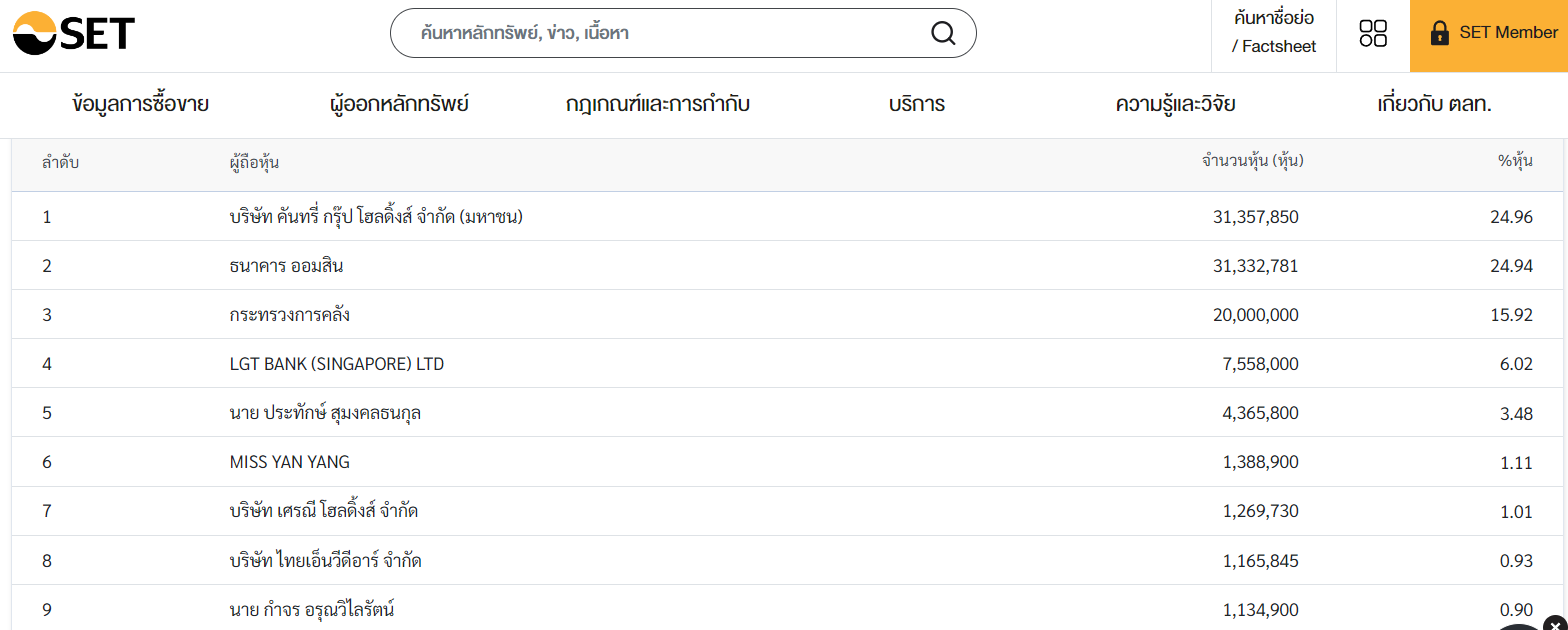Click the lock icon beside SET Member
The image size is (1568, 630).
tap(1439, 33)
